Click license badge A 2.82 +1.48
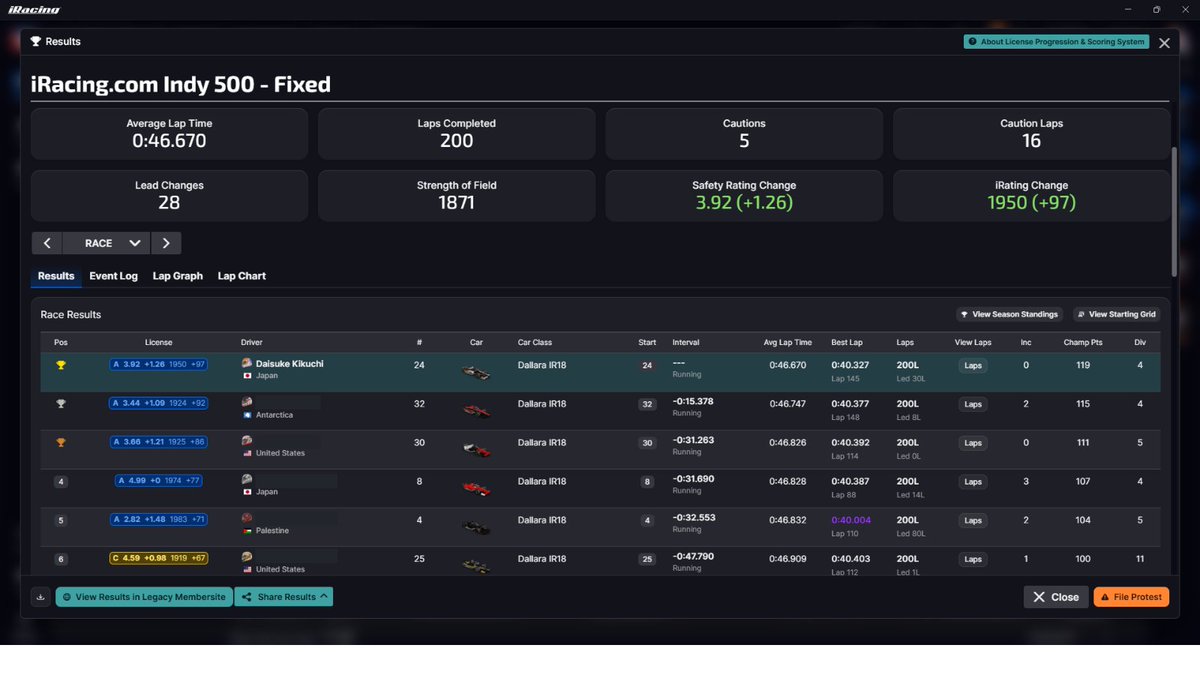Viewport: 1200px width, 675px height. tap(159, 519)
